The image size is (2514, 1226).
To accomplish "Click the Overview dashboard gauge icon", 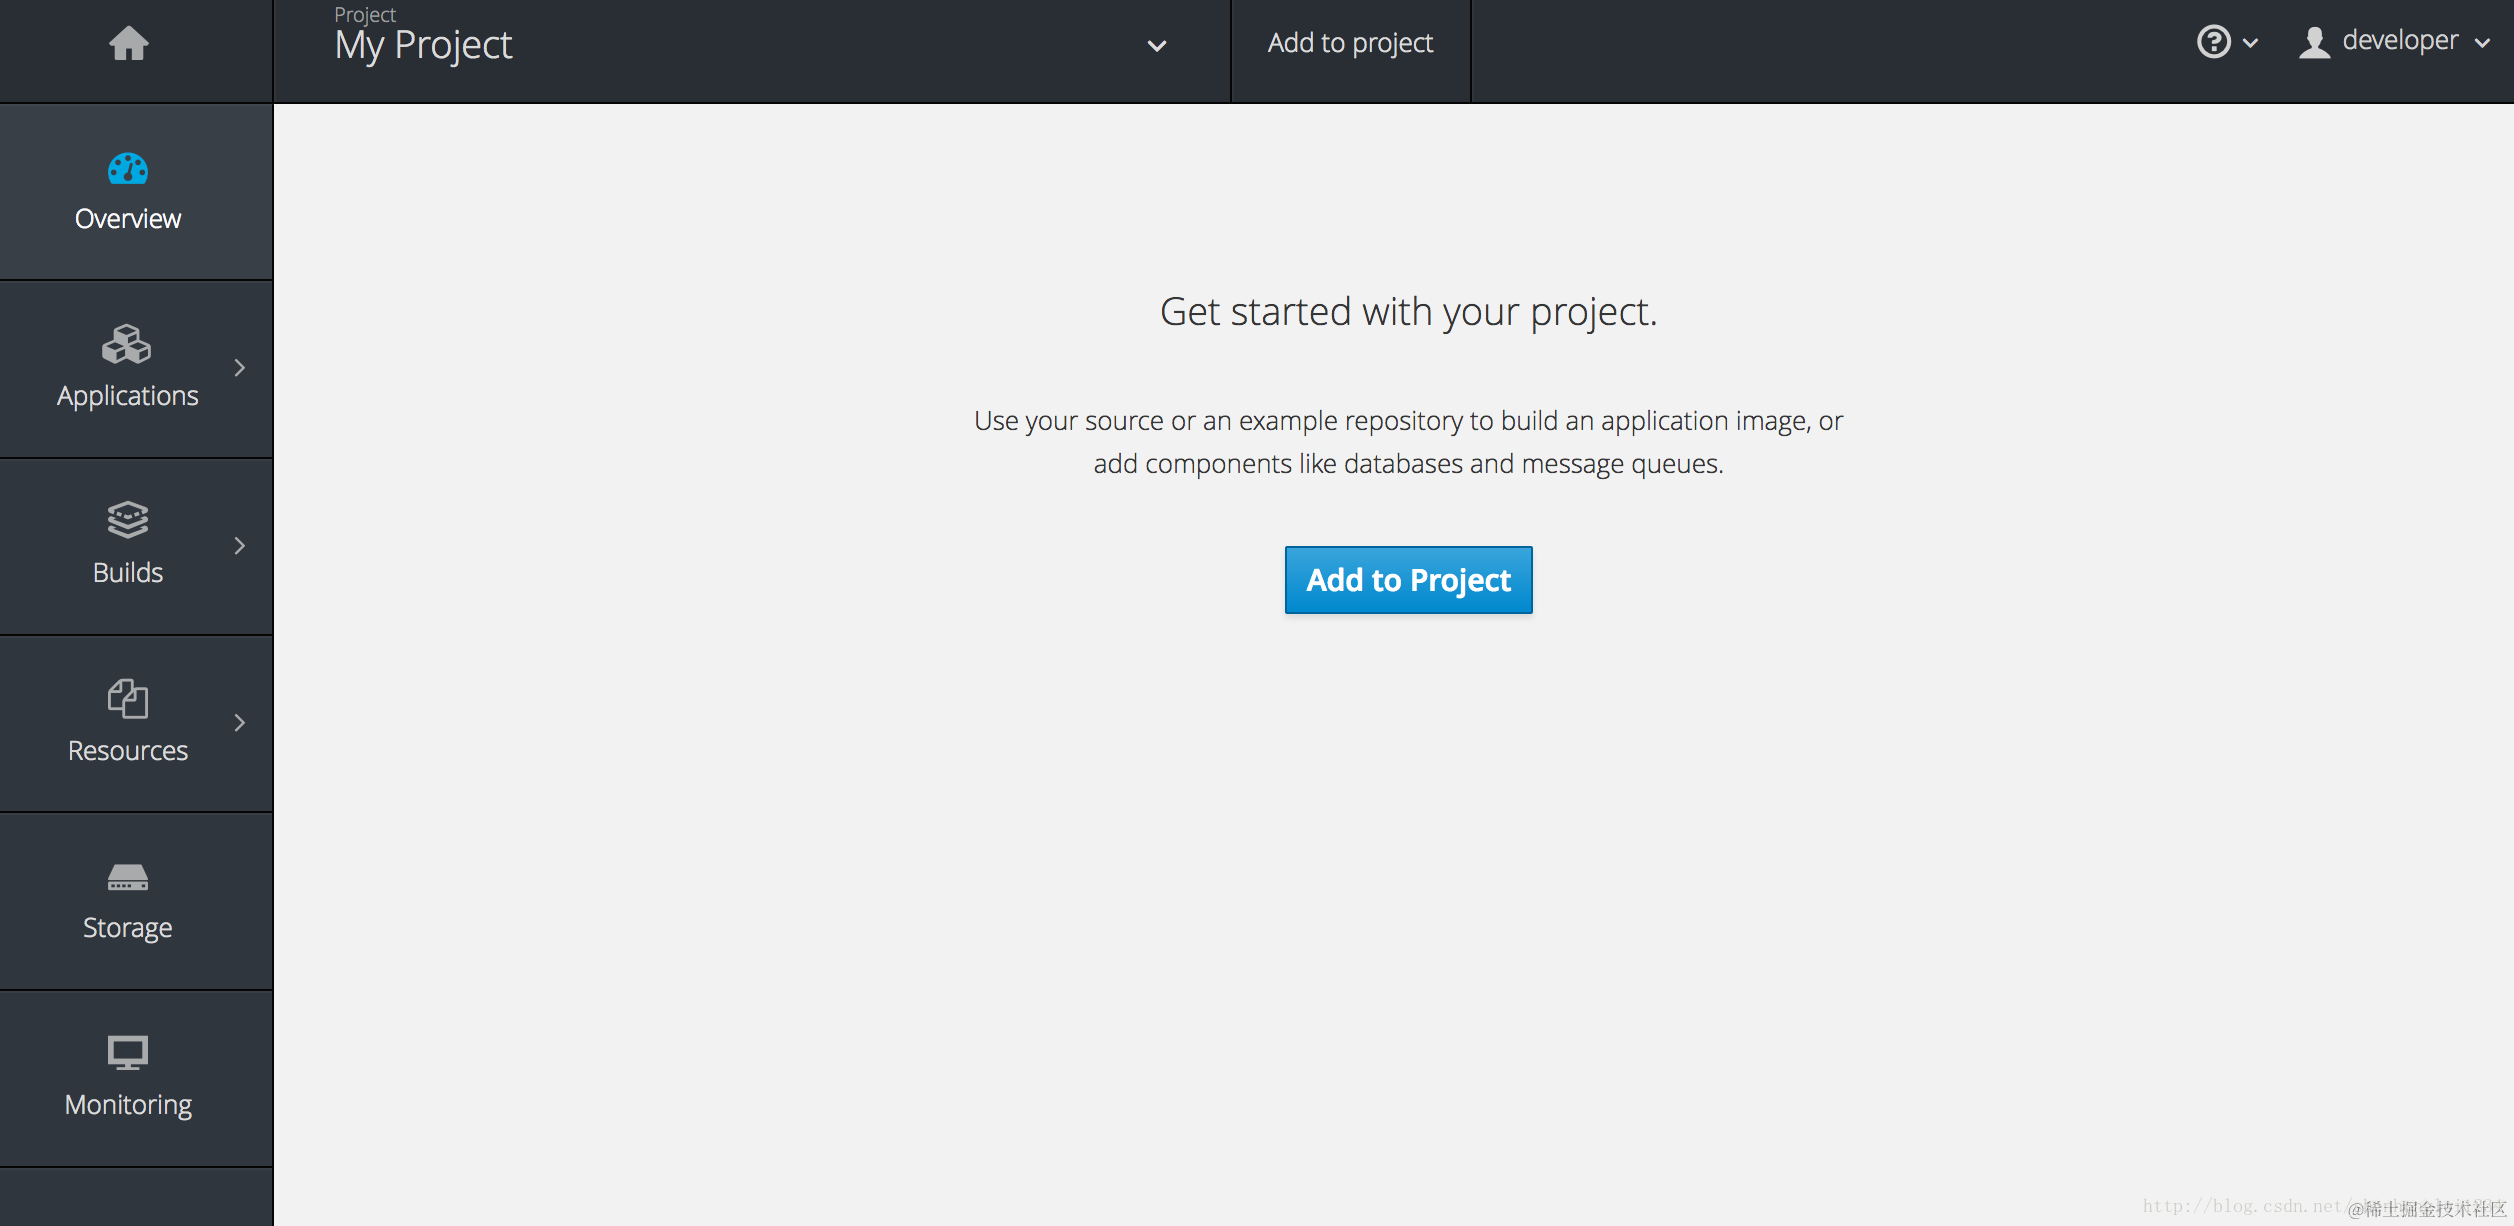I will pyautogui.click(x=128, y=168).
